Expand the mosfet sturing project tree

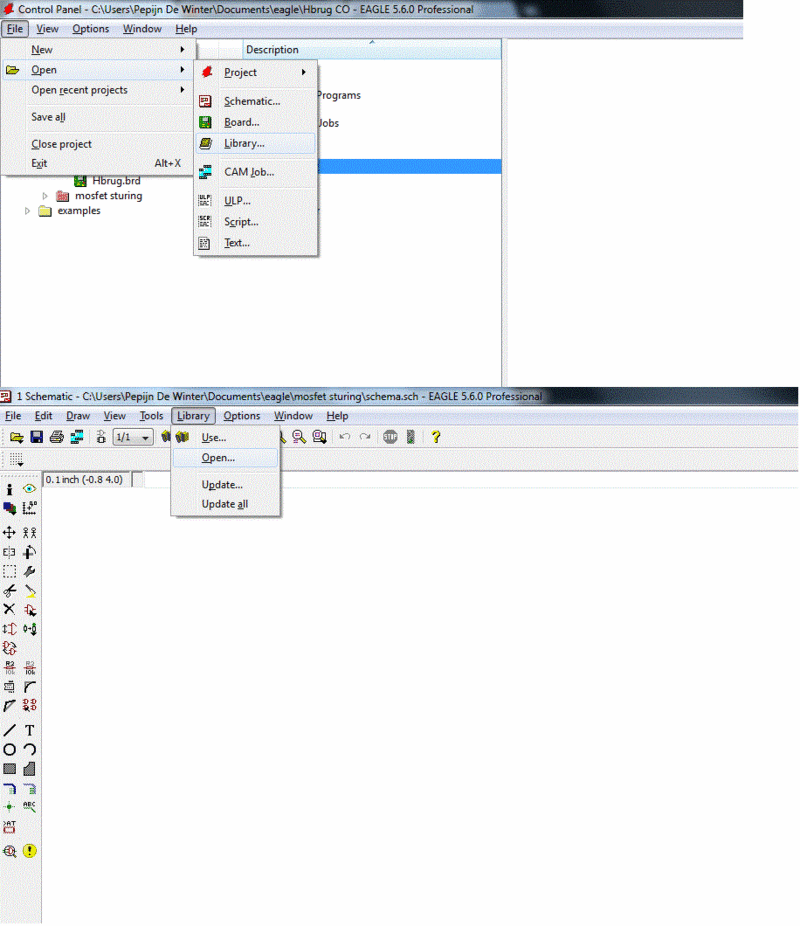pyautogui.click(x=45, y=196)
